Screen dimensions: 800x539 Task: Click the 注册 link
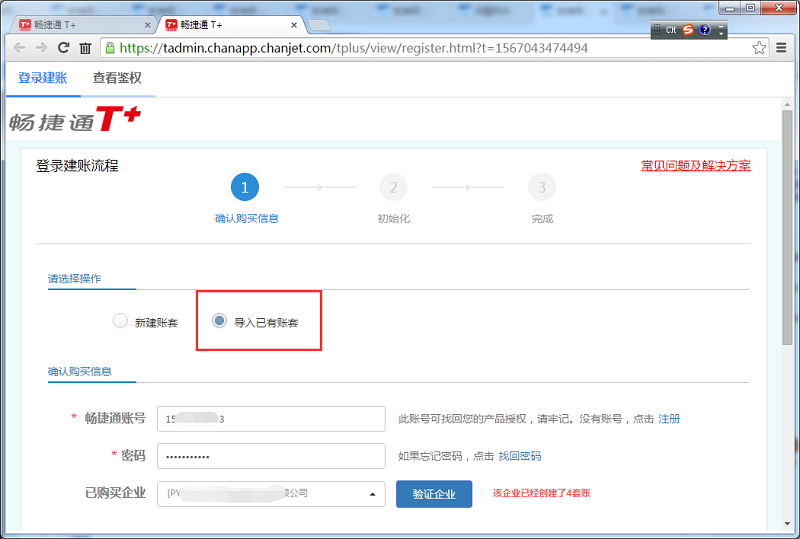point(669,419)
